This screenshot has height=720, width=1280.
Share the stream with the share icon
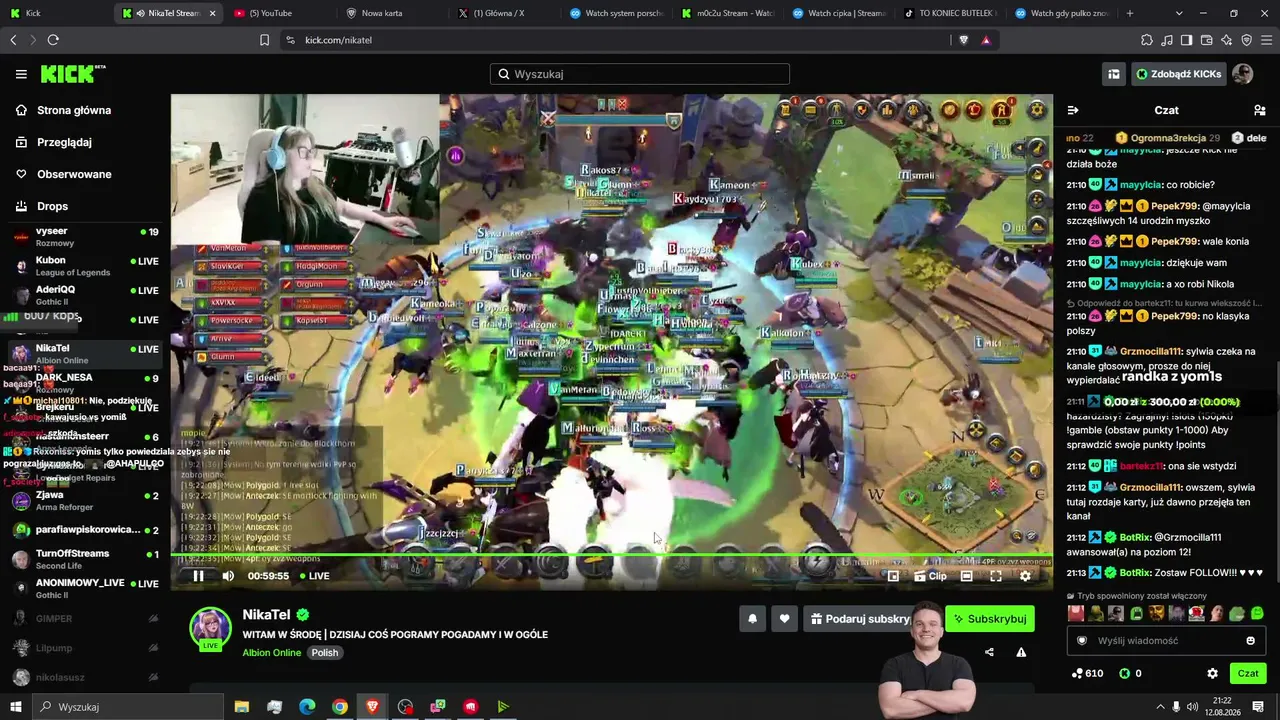click(989, 652)
